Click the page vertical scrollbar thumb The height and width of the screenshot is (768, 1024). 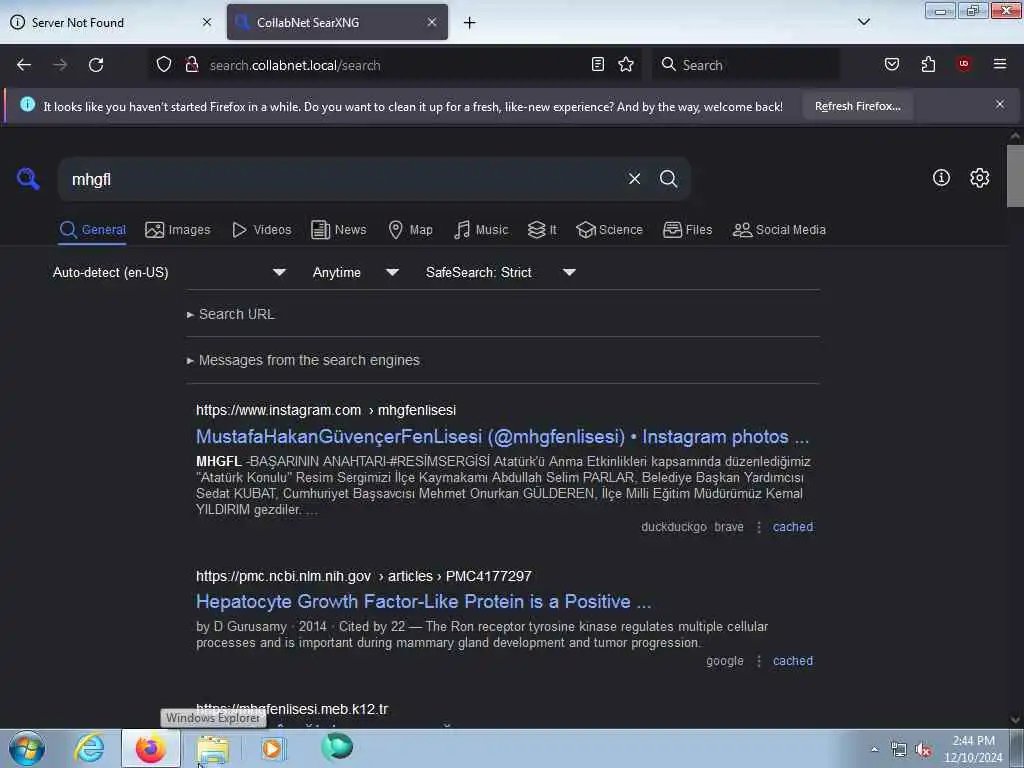point(1015,175)
